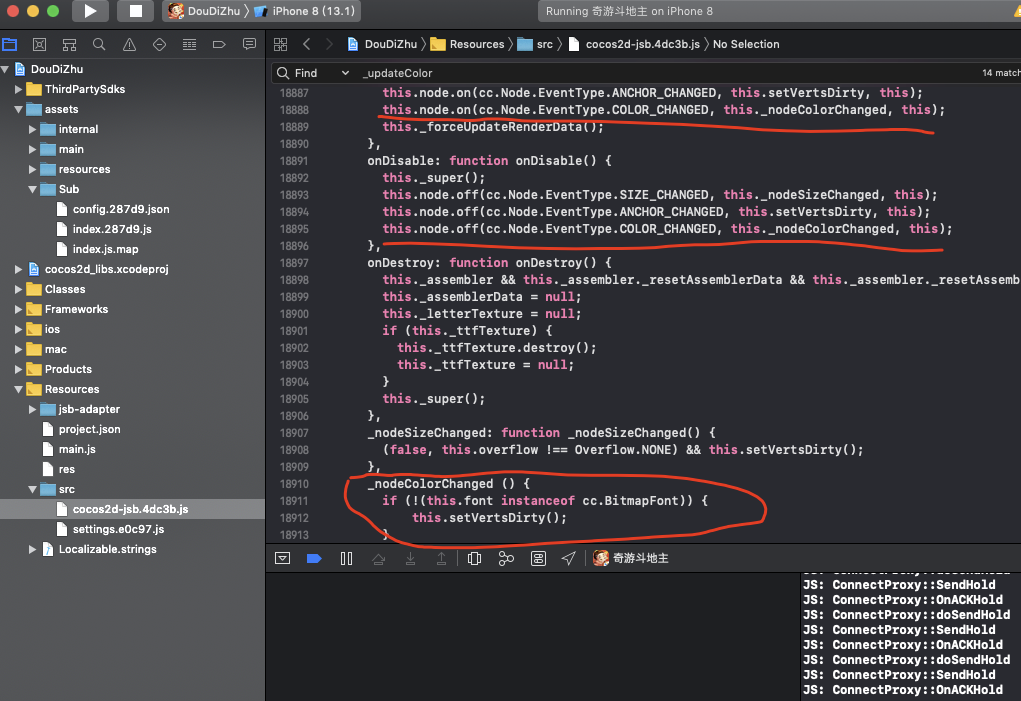This screenshot has width=1021, height=701.
Task: Expand the main folder
Action: coord(32,150)
